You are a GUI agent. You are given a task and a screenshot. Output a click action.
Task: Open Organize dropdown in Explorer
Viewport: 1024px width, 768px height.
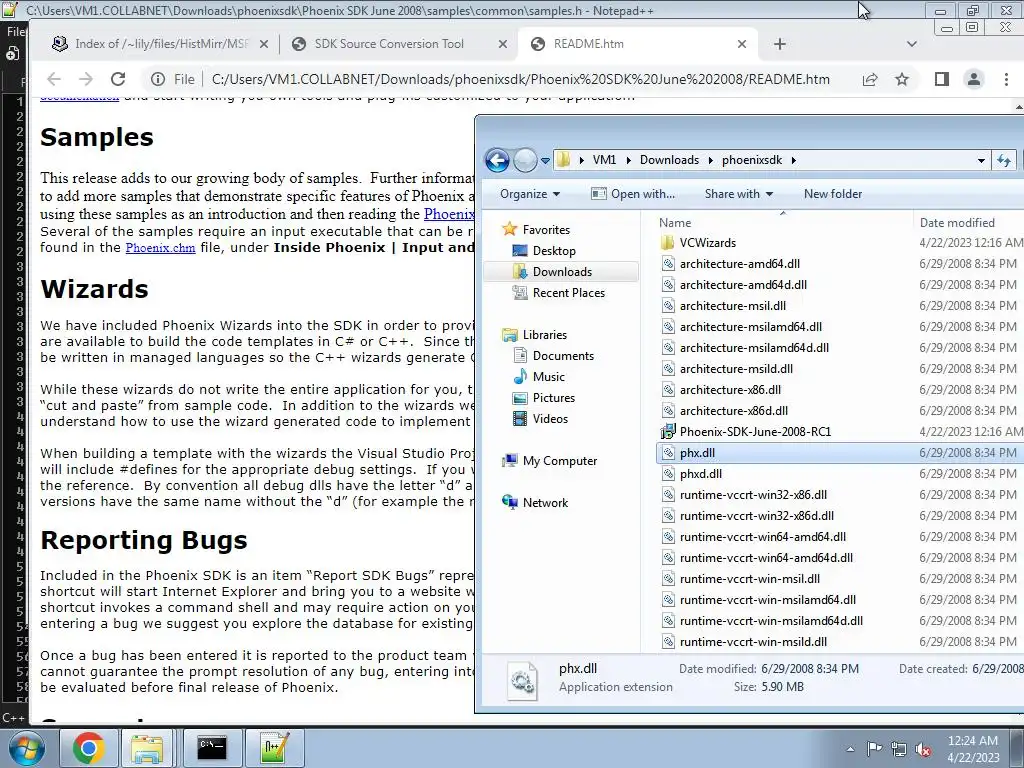[x=530, y=194]
